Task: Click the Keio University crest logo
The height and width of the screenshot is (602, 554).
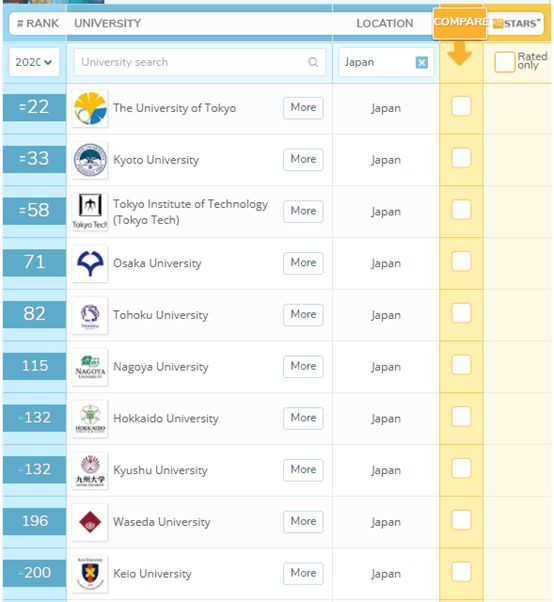Action: [x=90, y=574]
